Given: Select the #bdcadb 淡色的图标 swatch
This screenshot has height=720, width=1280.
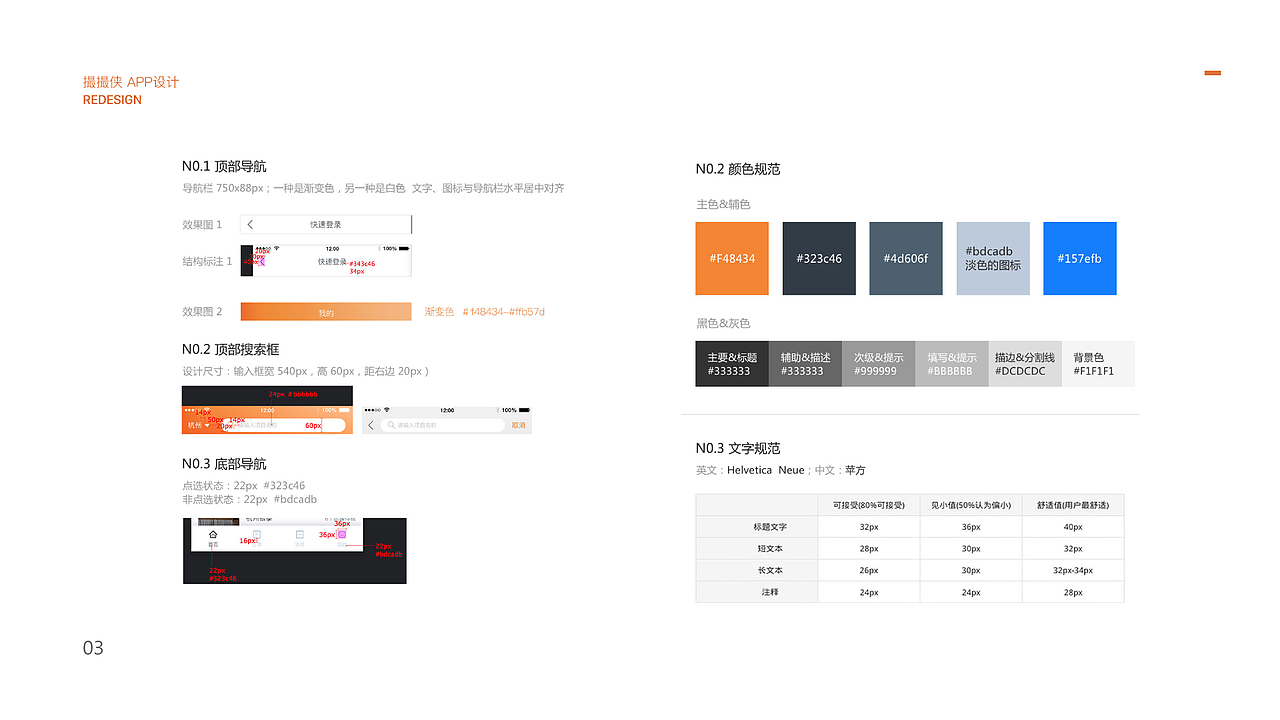Looking at the screenshot, I should [x=992, y=258].
